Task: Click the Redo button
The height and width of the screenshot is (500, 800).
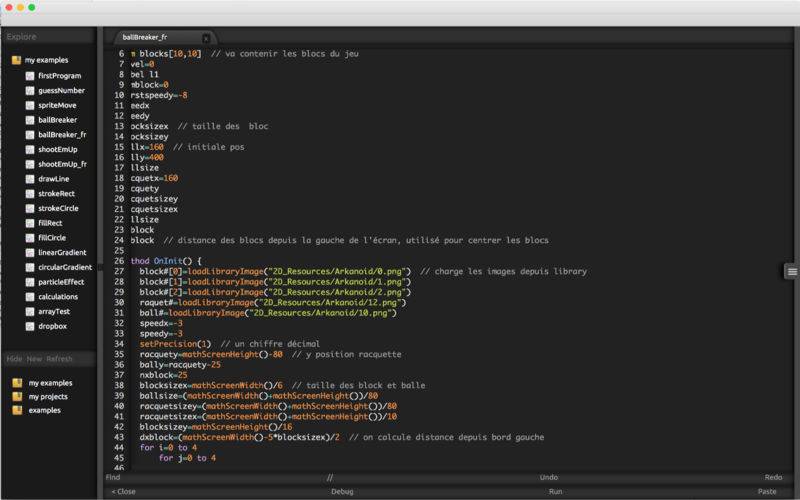Action: point(773,478)
